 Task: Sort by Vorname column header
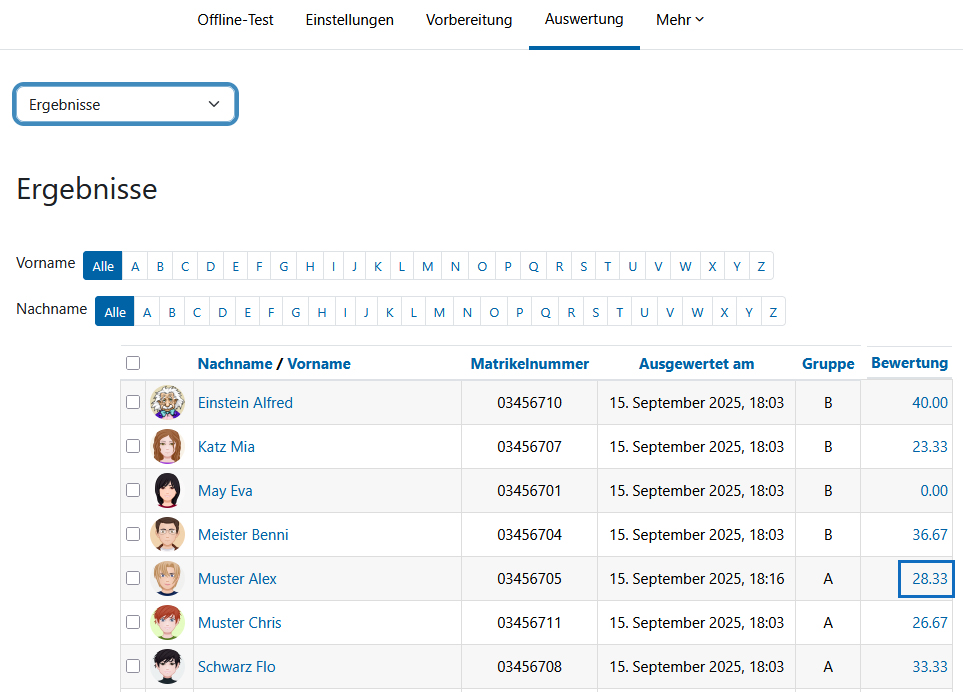click(x=319, y=363)
